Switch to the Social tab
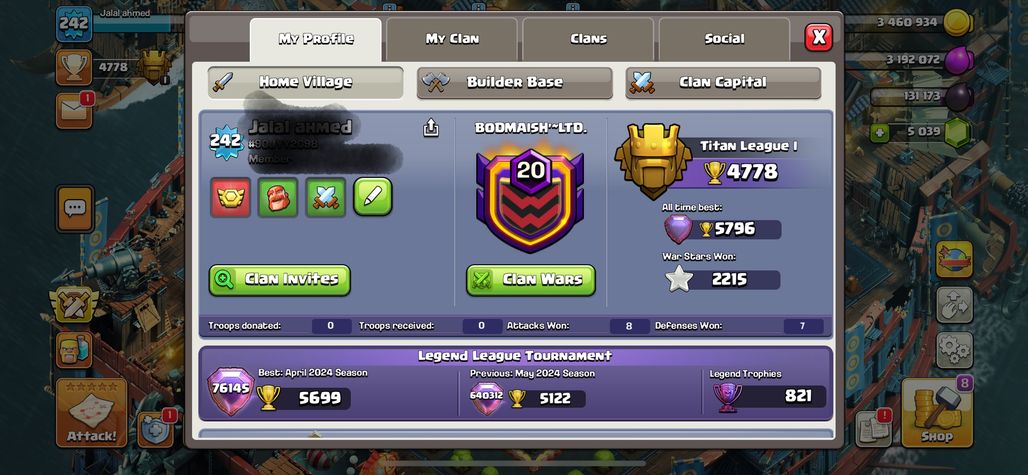The width and height of the screenshot is (1028, 475). (x=724, y=39)
